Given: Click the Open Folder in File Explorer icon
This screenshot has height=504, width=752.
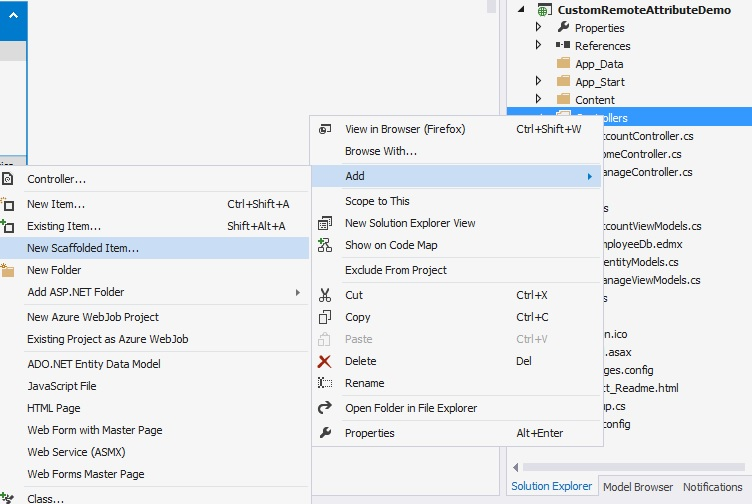Looking at the screenshot, I should [324, 408].
